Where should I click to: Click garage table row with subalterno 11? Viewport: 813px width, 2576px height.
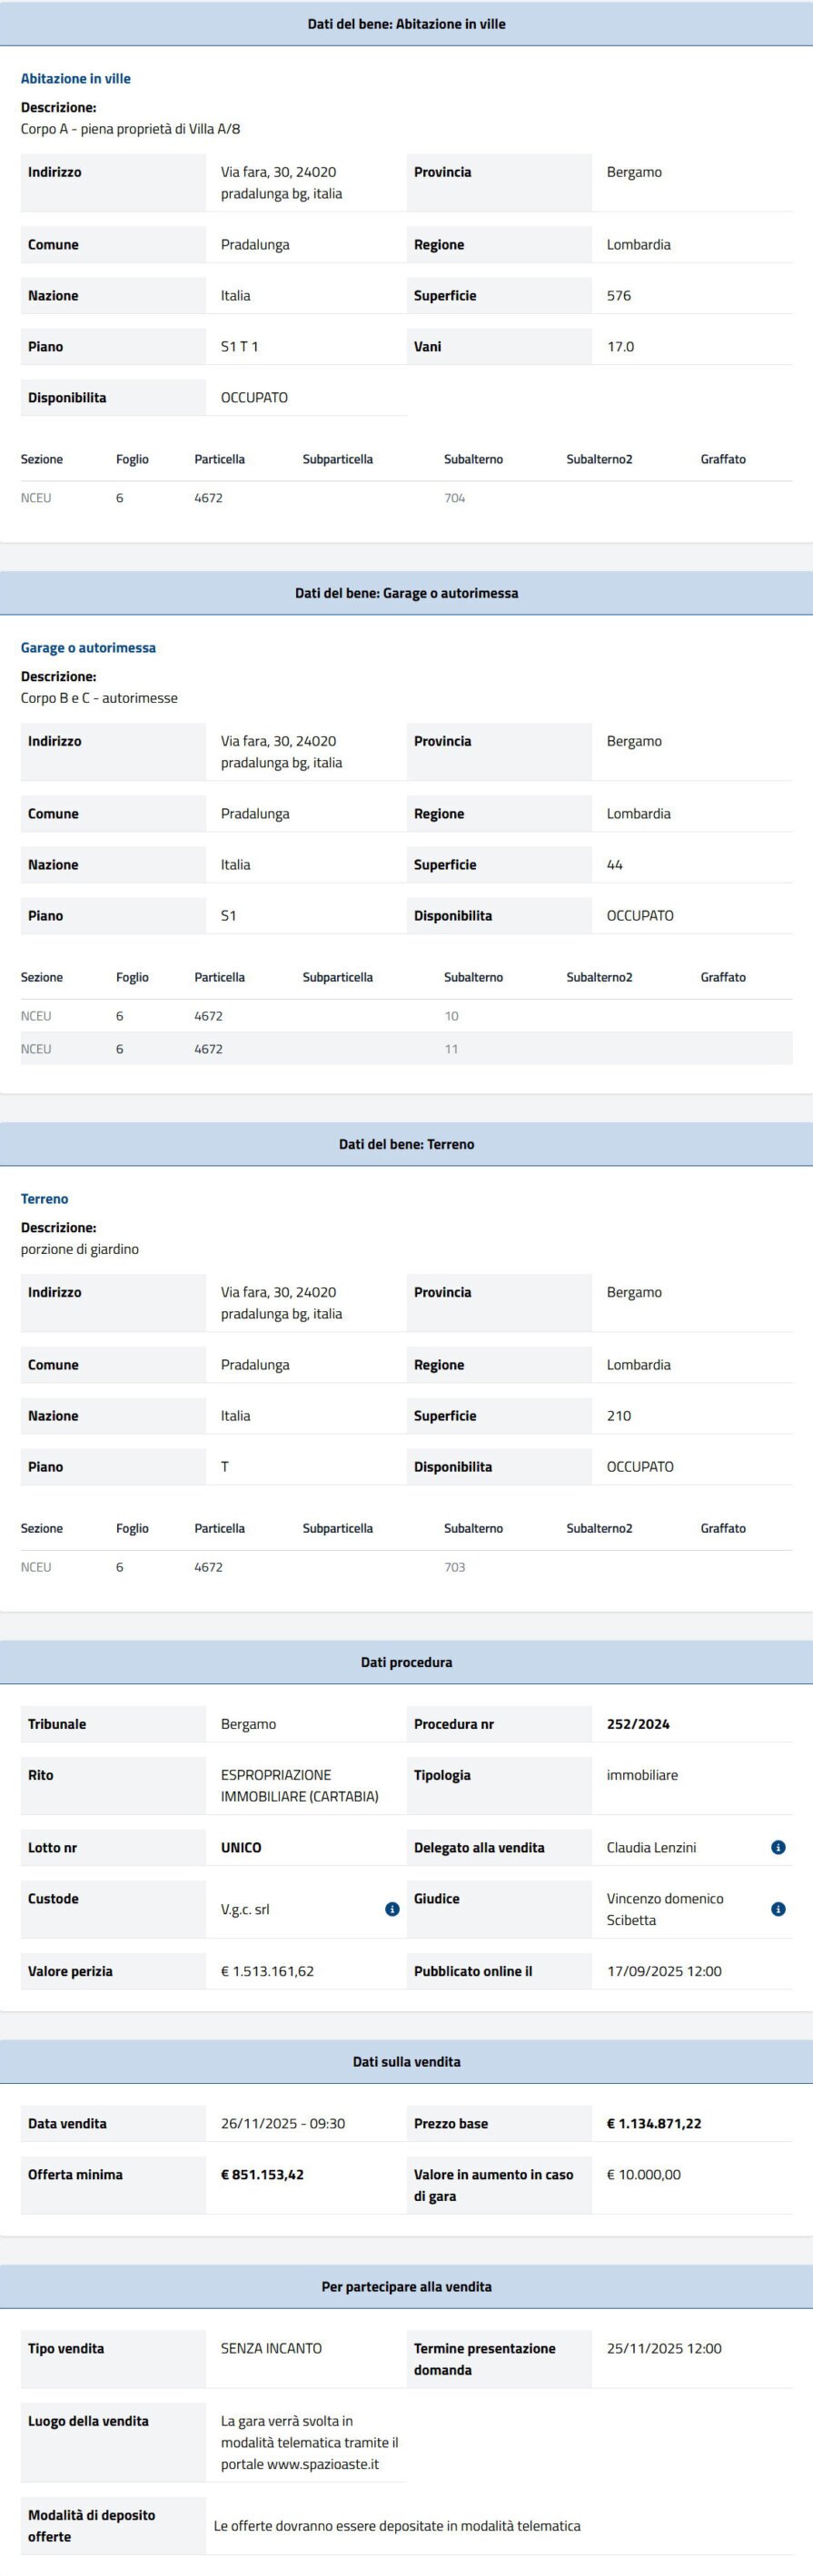406,1049
